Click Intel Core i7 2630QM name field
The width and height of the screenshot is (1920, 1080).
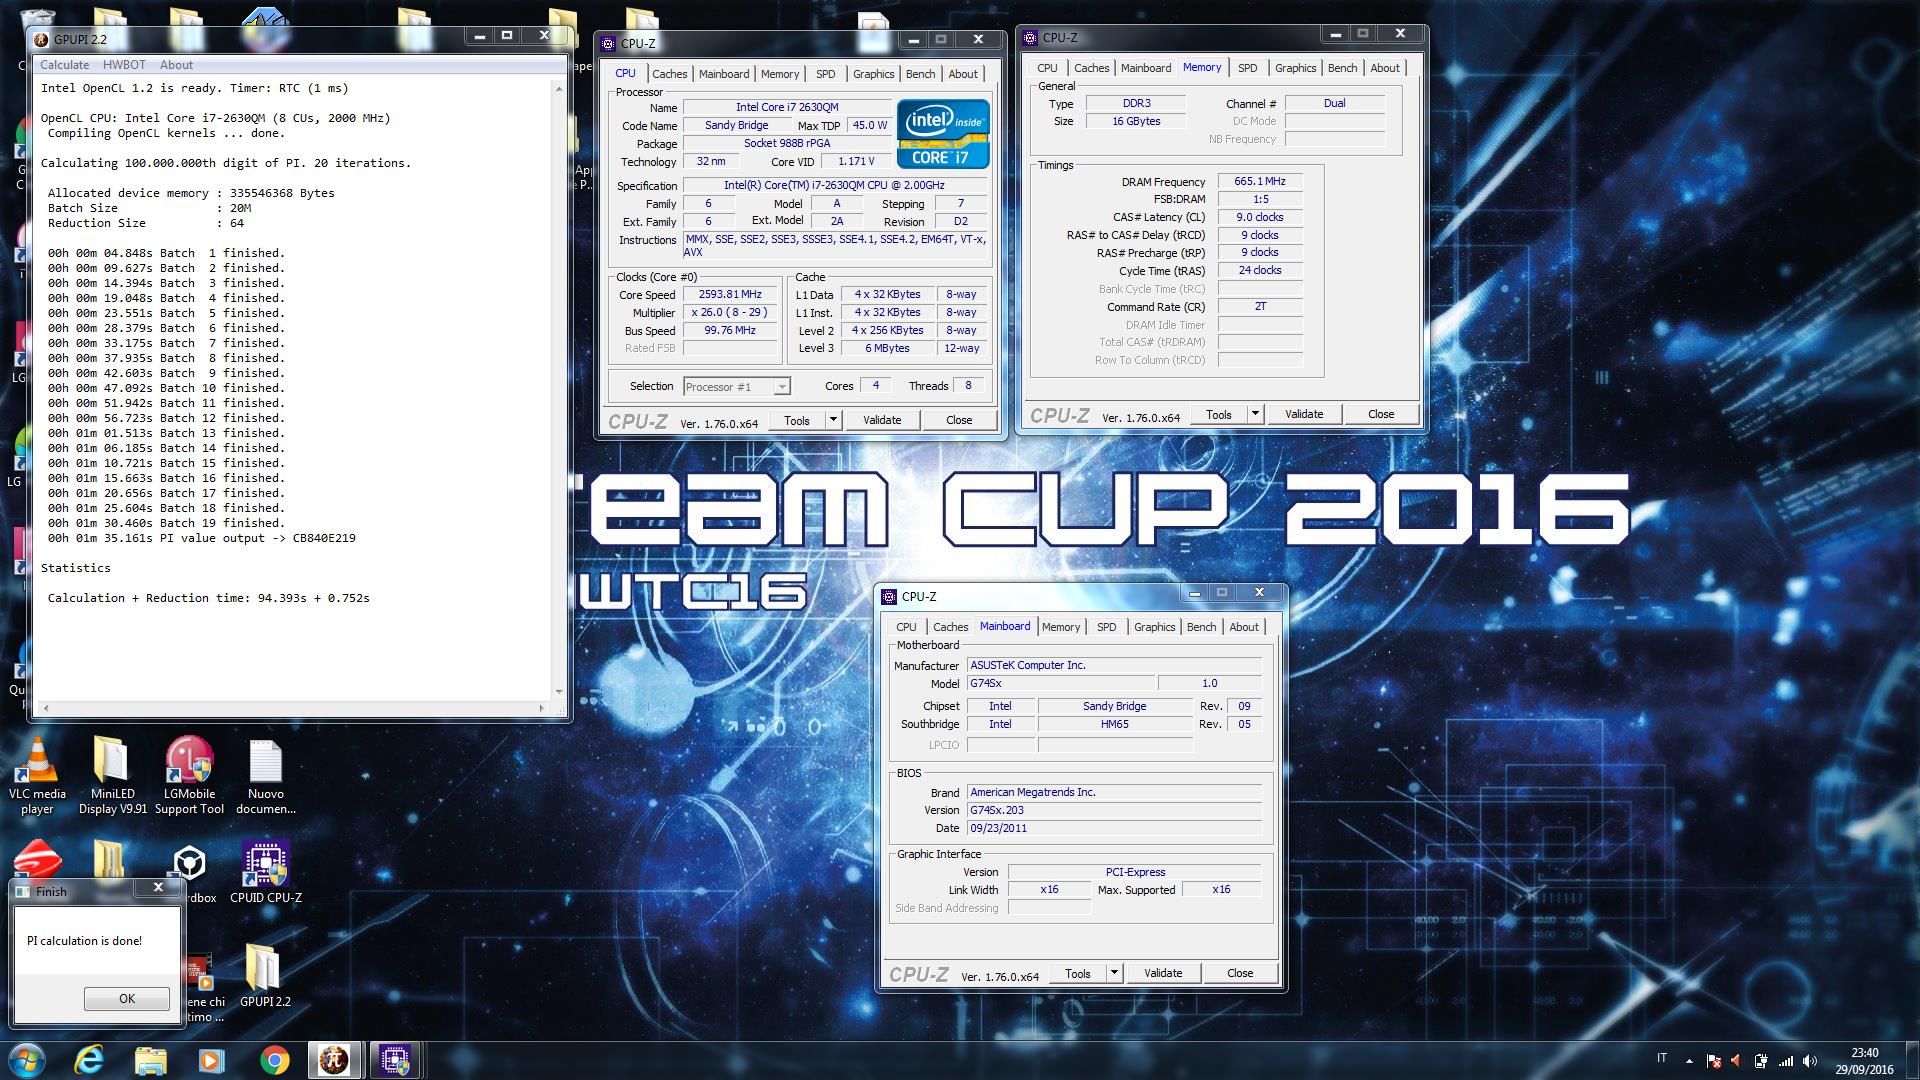pos(787,108)
